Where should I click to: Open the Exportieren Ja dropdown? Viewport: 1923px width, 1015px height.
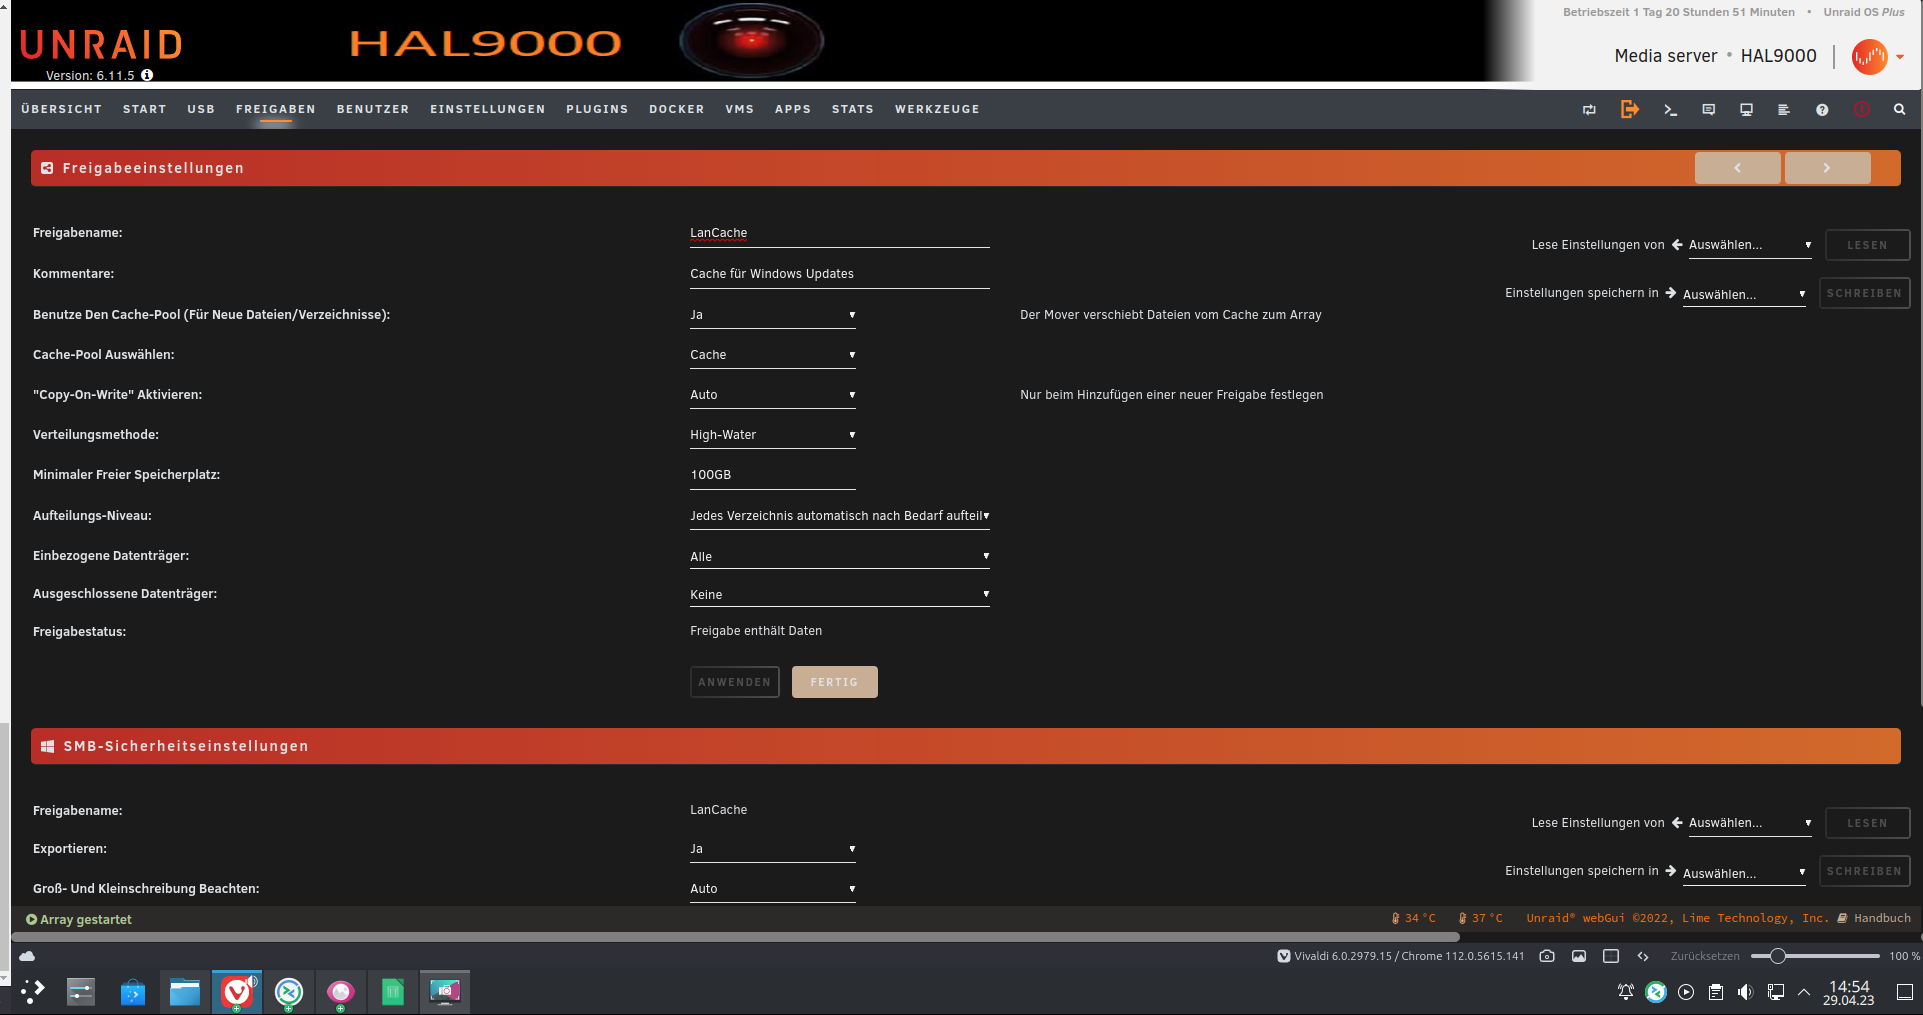point(773,849)
